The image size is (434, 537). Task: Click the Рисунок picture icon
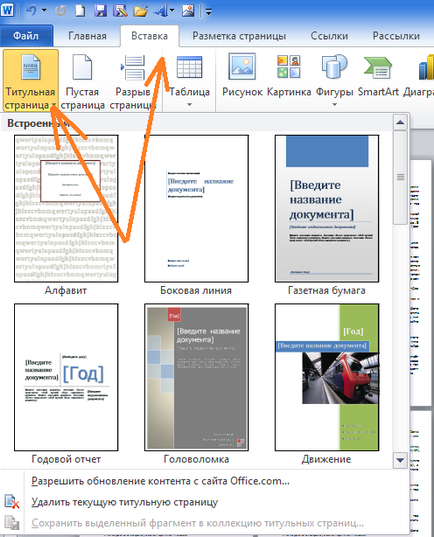pos(242,75)
